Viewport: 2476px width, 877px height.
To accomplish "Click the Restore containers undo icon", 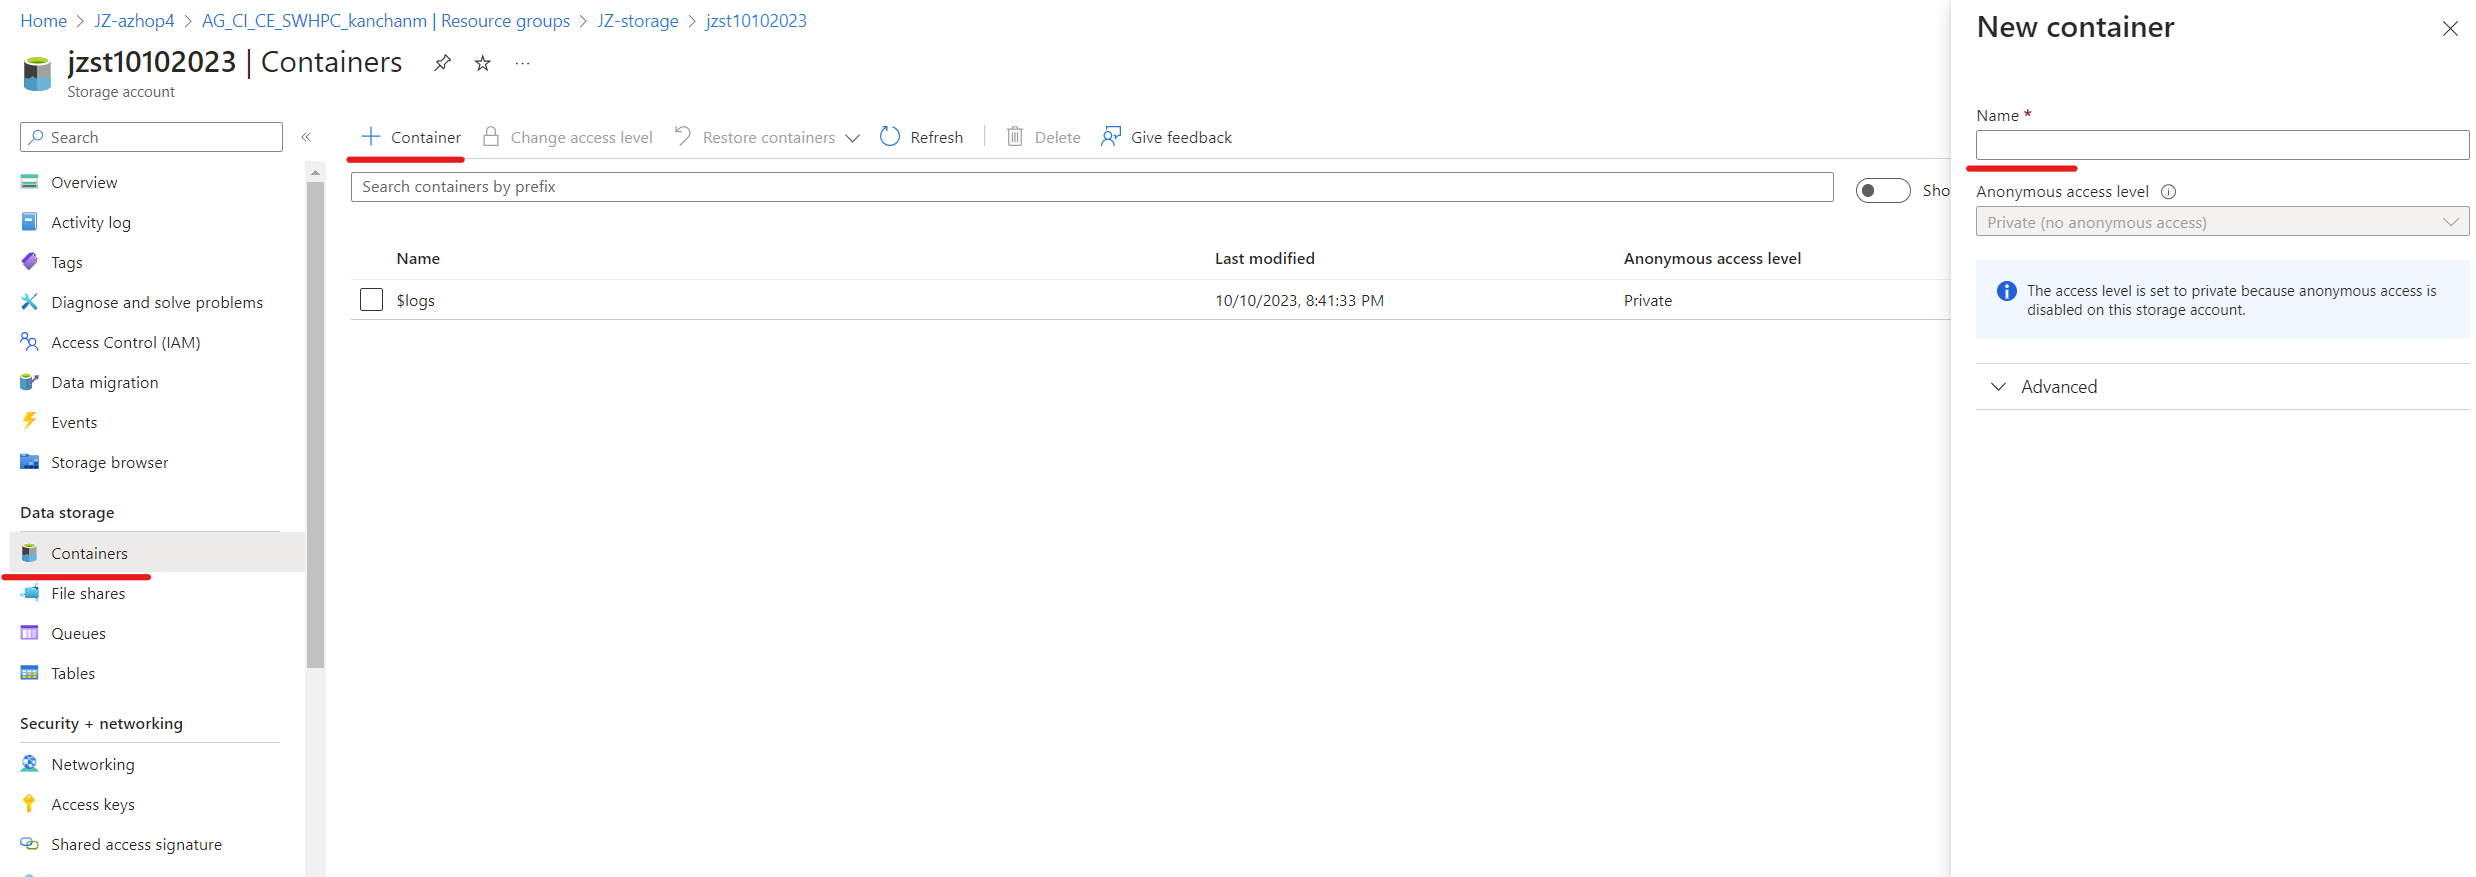I will coord(683,136).
